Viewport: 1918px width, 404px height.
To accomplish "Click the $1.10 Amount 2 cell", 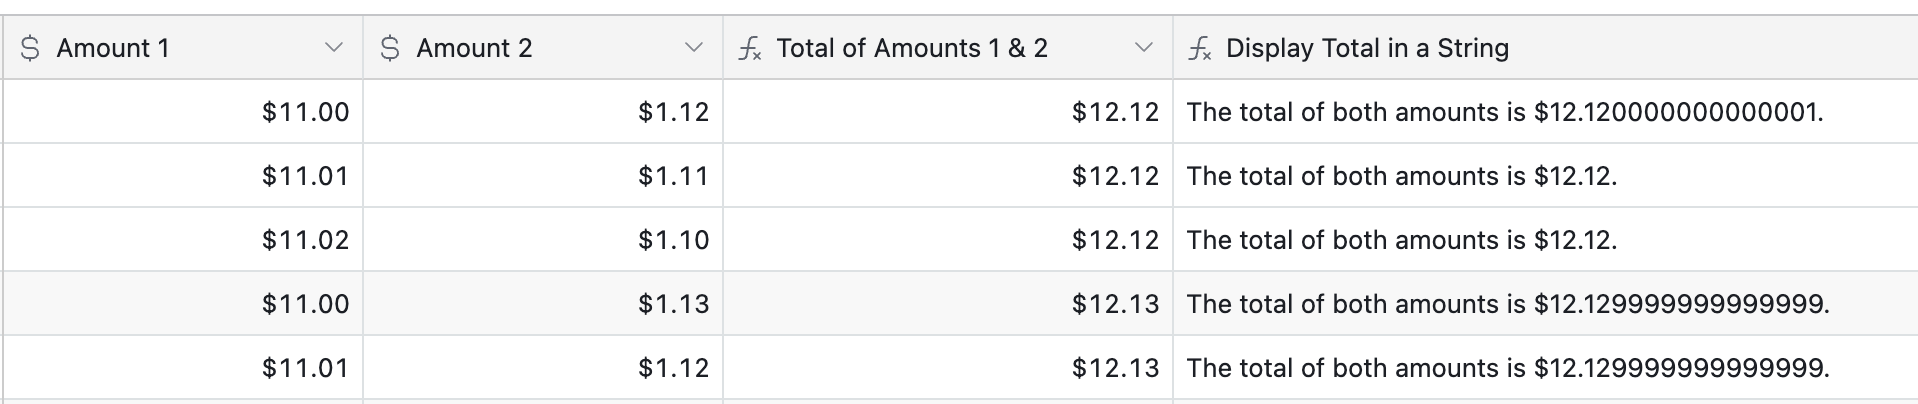I will pyautogui.click(x=543, y=240).
